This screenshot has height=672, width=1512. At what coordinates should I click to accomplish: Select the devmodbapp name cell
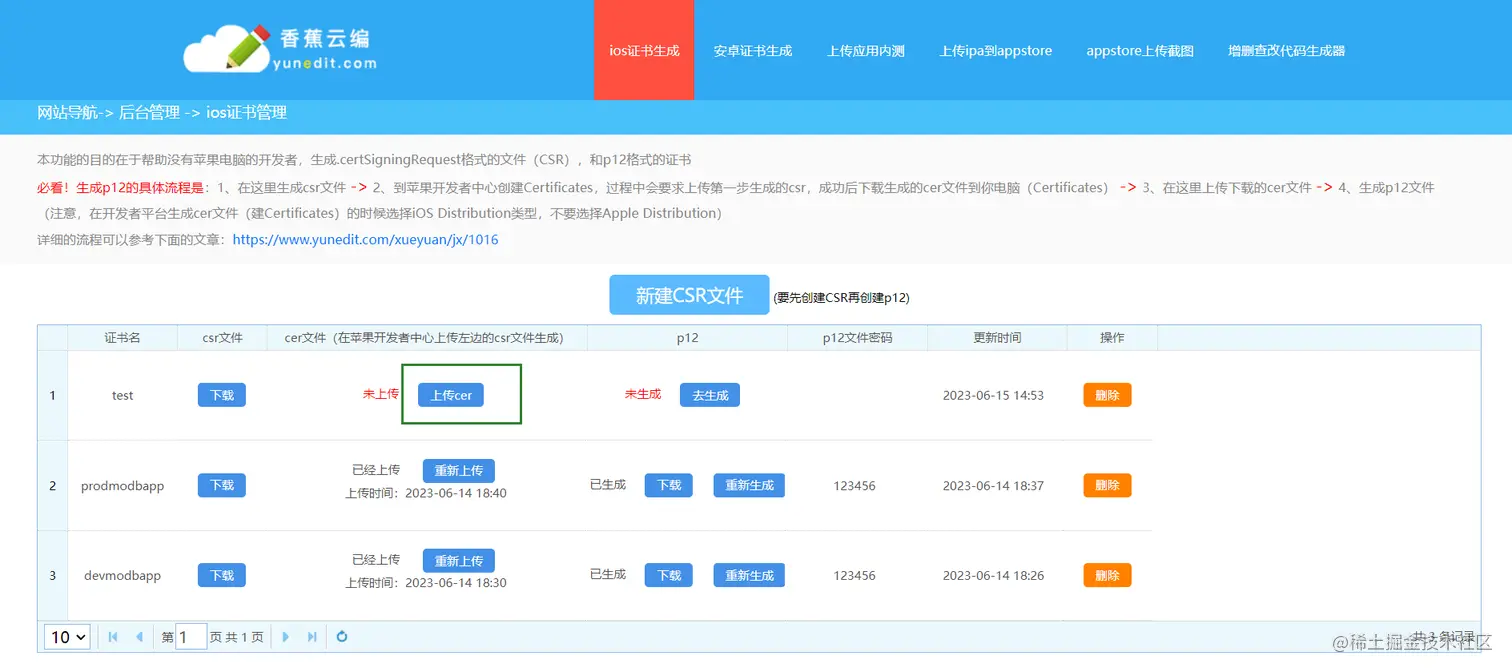(123, 575)
